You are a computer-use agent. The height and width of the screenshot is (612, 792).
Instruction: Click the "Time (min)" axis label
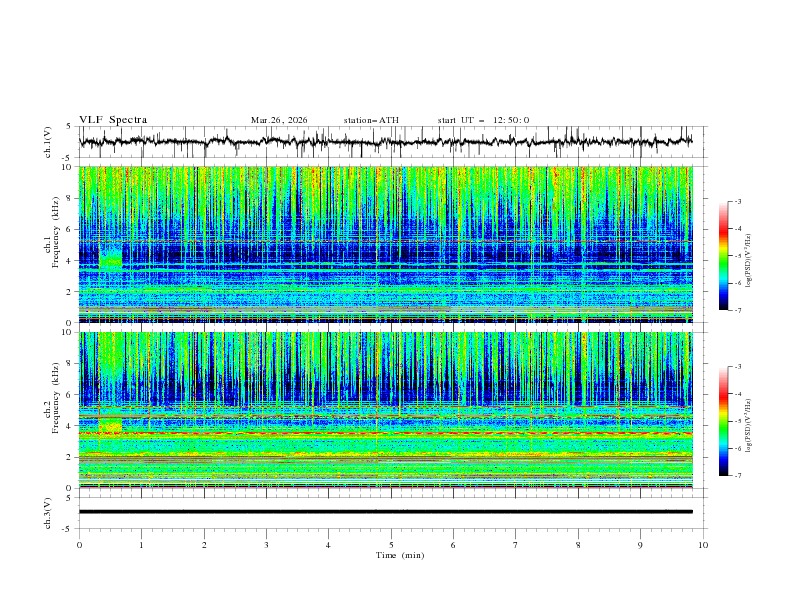pyautogui.click(x=400, y=555)
